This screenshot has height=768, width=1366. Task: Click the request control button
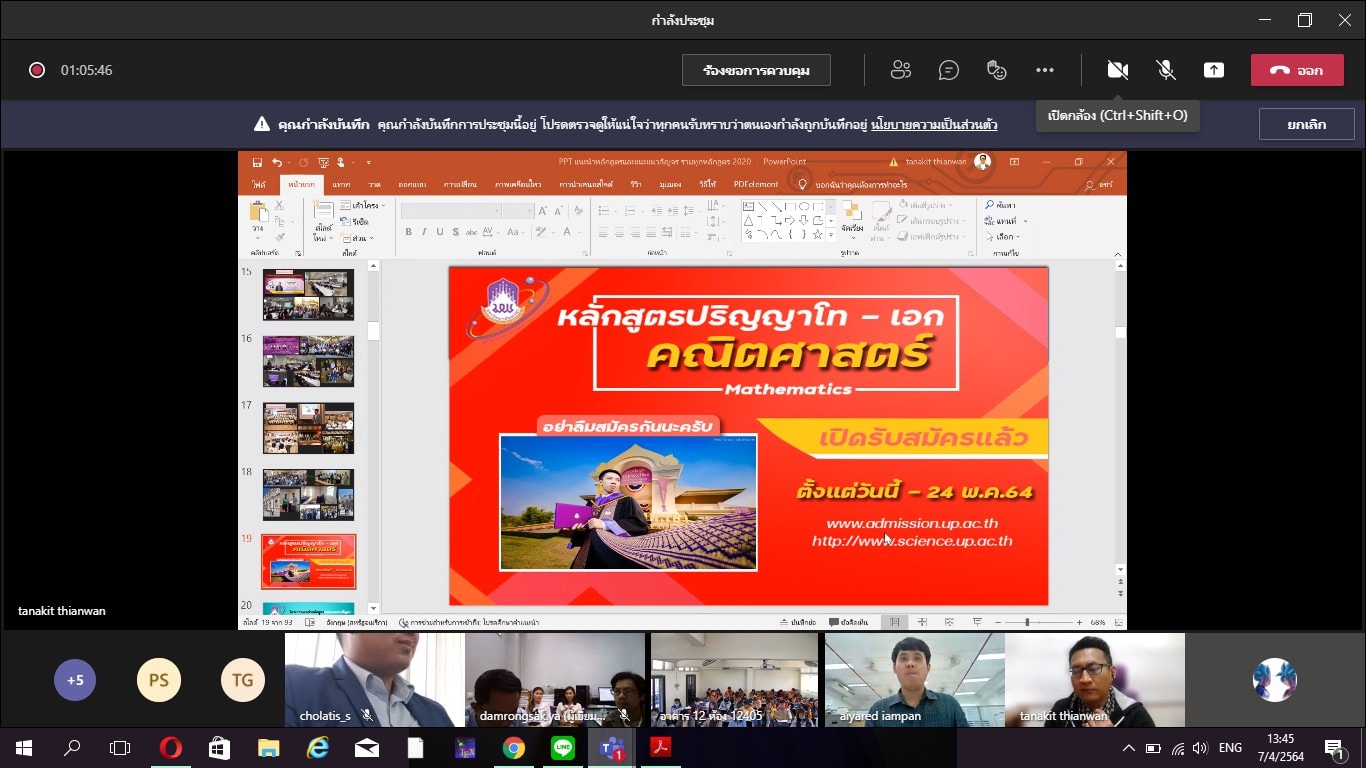[x=756, y=70]
